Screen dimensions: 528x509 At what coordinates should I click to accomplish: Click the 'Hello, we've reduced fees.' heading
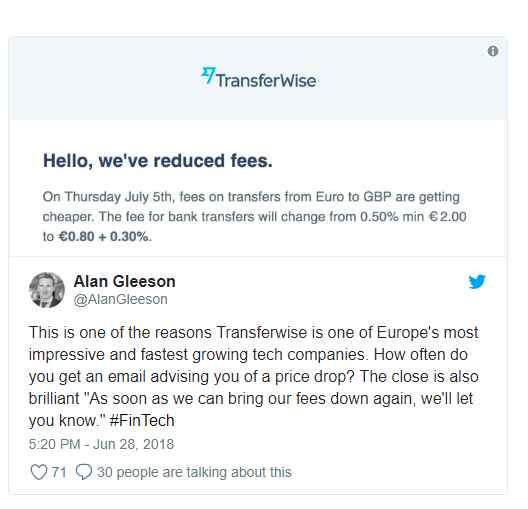pos(158,161)
